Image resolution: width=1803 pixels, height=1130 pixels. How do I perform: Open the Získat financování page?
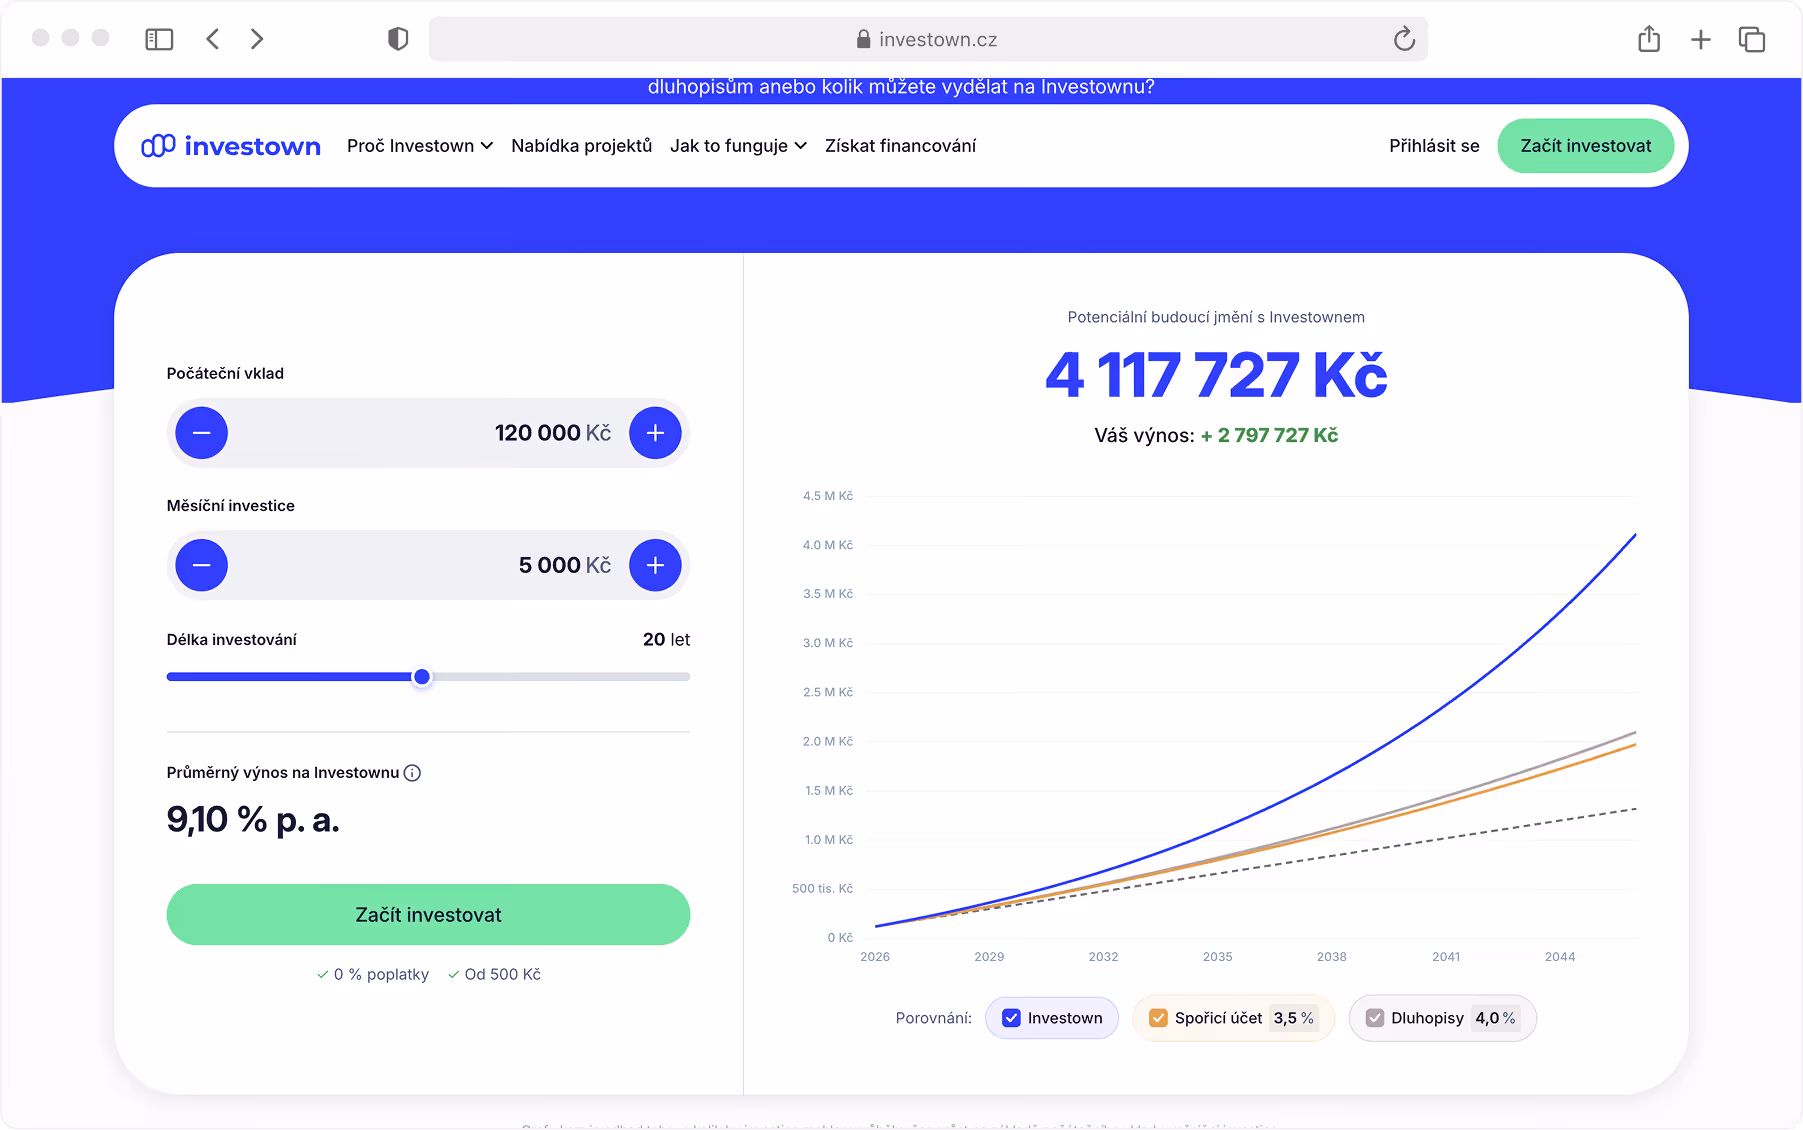click(900, 146)
